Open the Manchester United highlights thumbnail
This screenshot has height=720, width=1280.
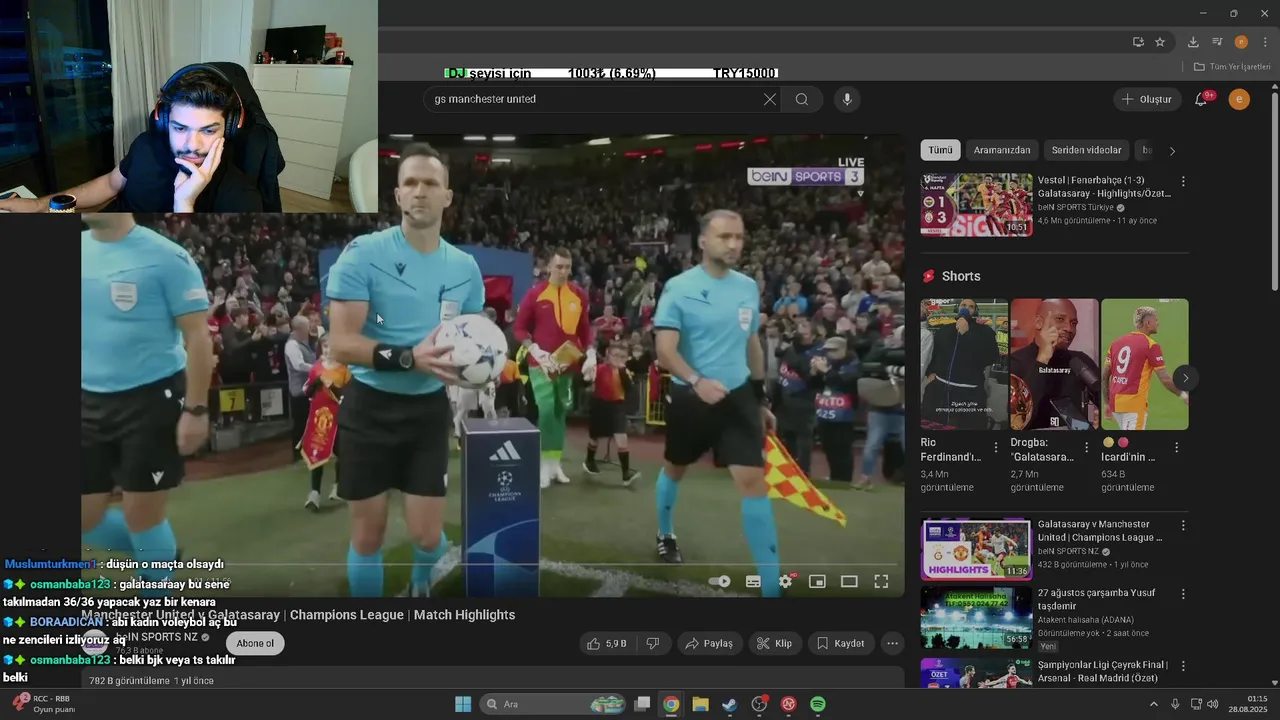click(x=976, y=548)
